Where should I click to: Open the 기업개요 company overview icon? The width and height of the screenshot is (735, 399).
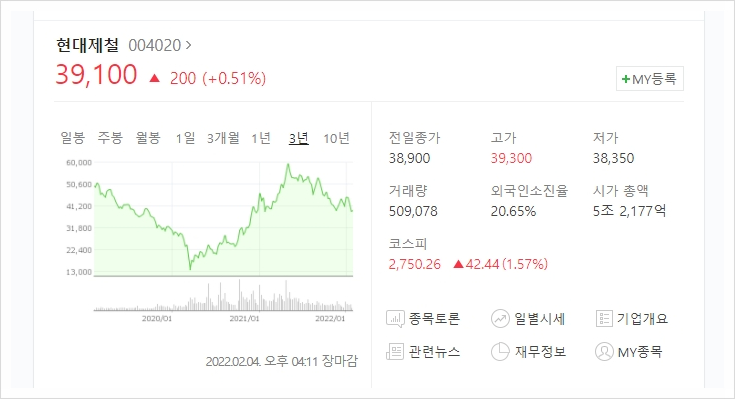[604, 319]
